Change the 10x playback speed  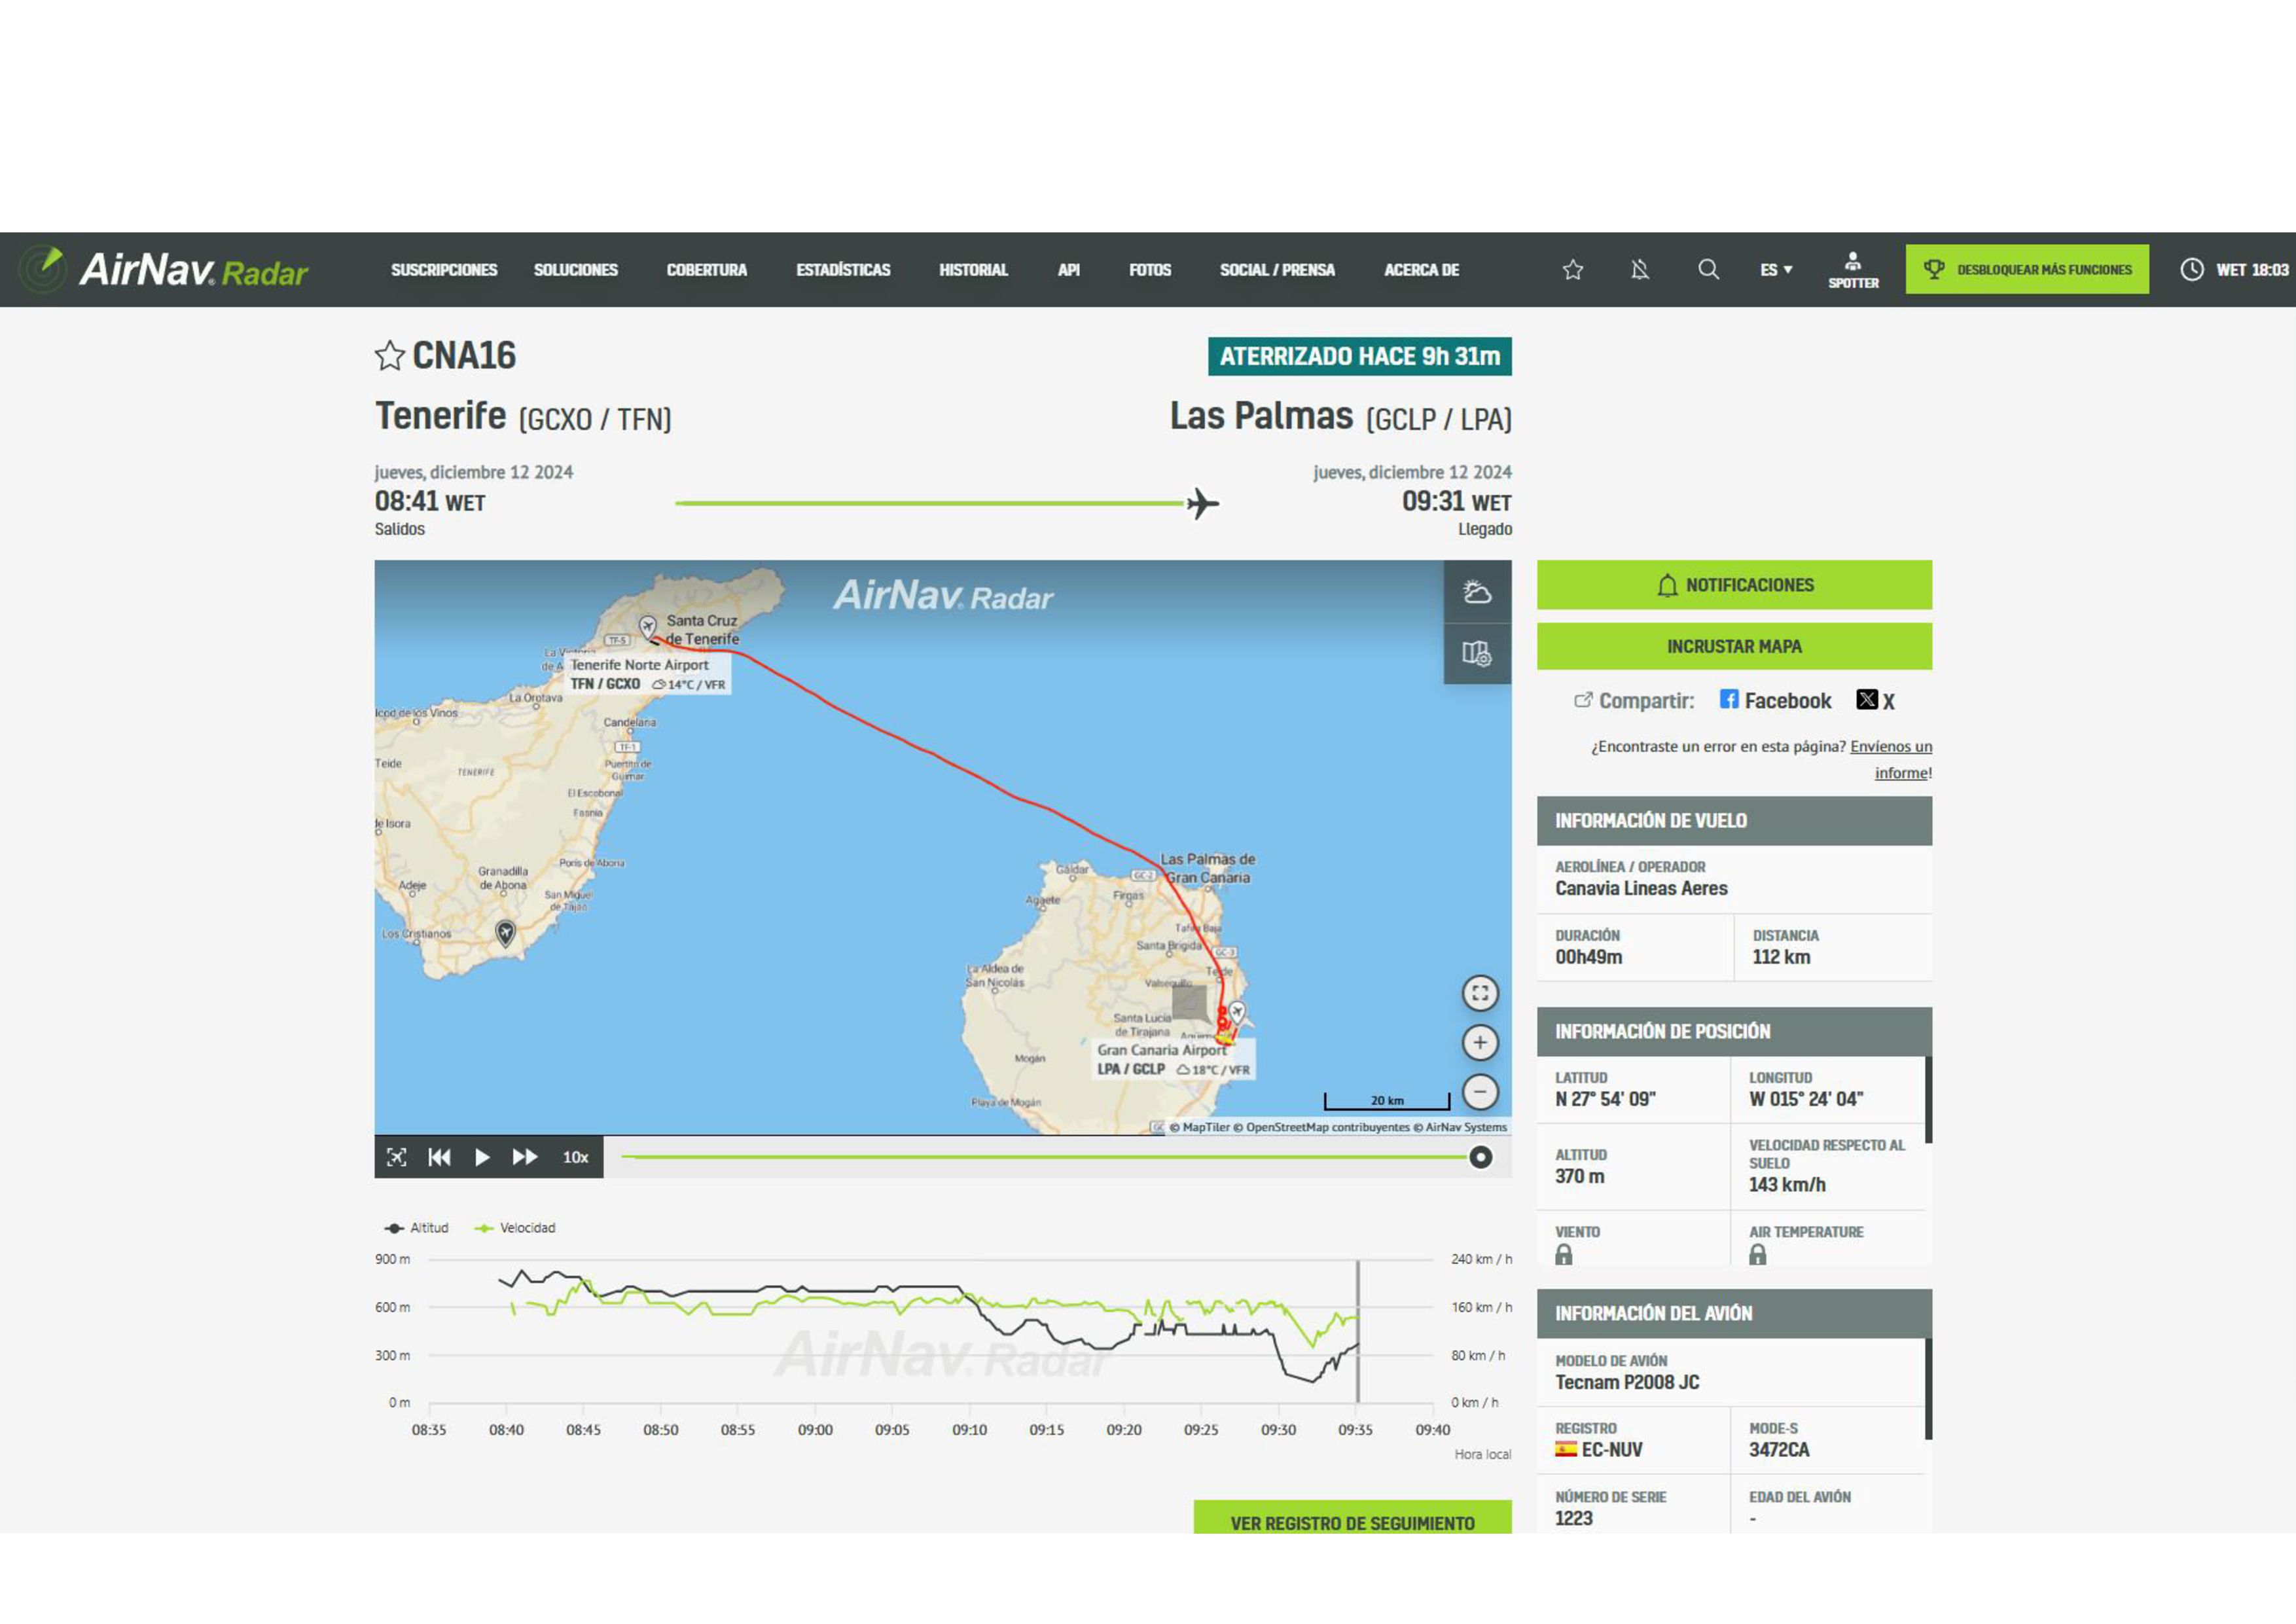click(x=575, y=1157)
